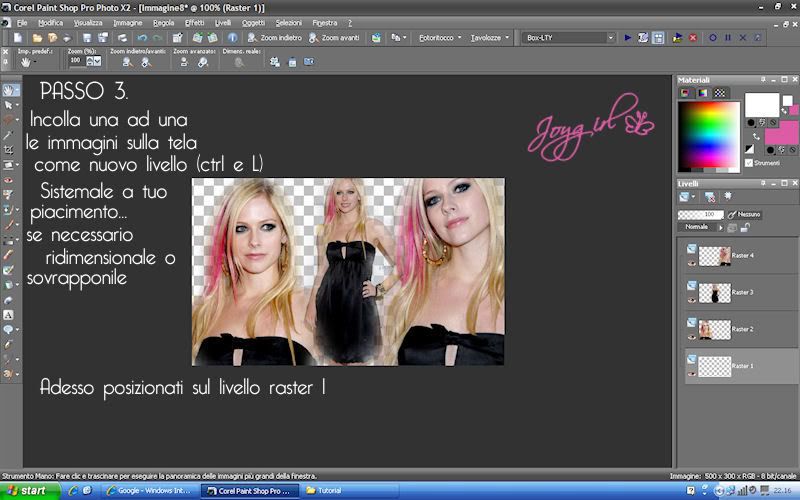Toggle the script output palette button

pos(658,38)
